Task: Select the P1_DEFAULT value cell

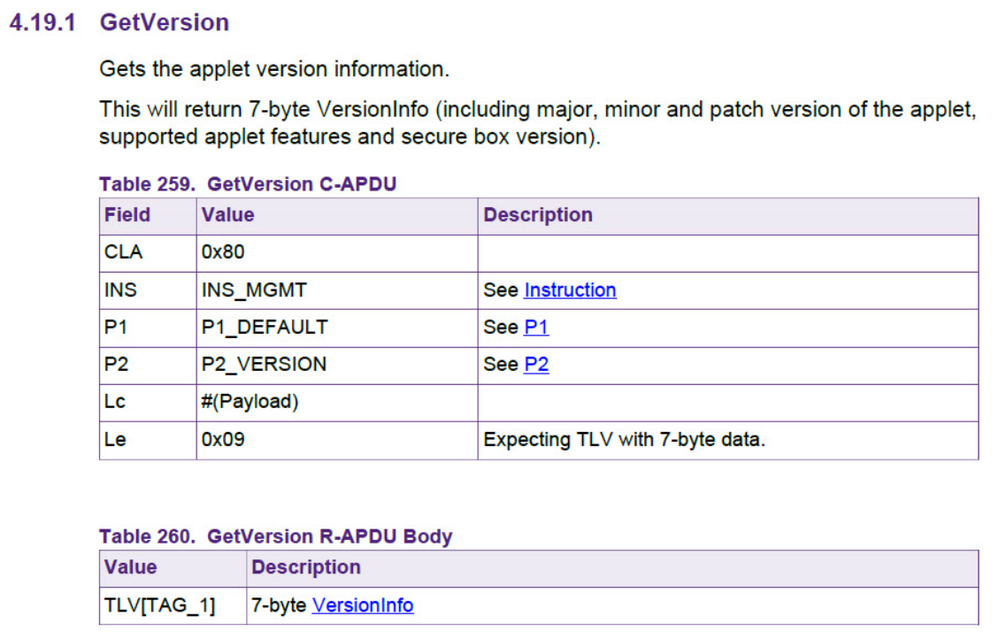Action: pyautogui.click(x=264, y=328)
